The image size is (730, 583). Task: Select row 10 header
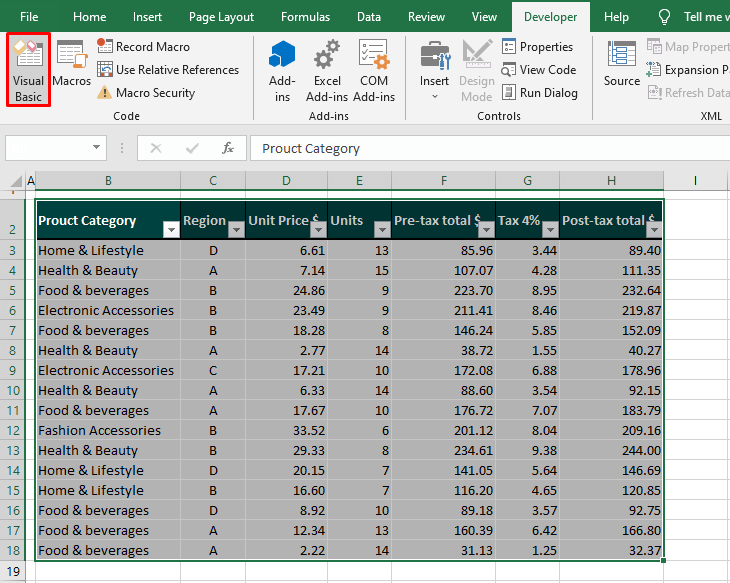(13, 390)
